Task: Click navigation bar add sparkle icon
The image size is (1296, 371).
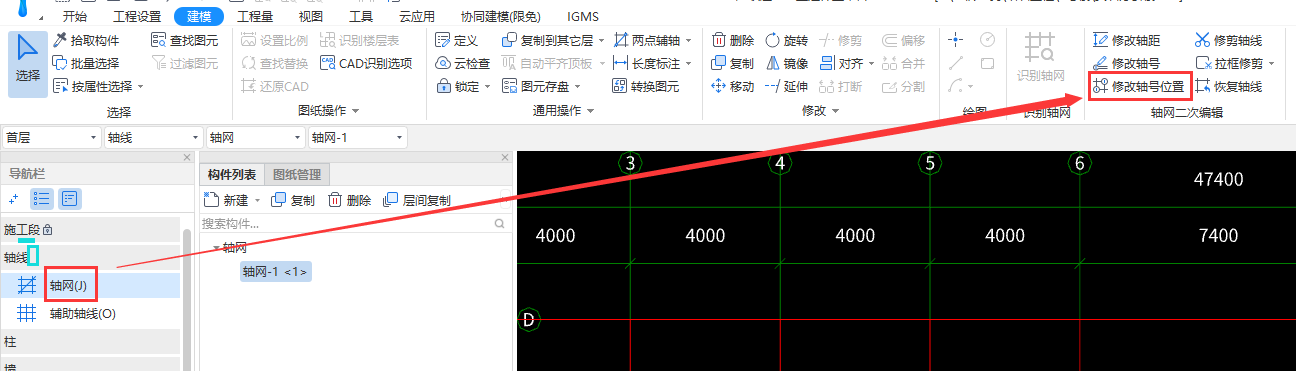Action: tap(14, 199)
